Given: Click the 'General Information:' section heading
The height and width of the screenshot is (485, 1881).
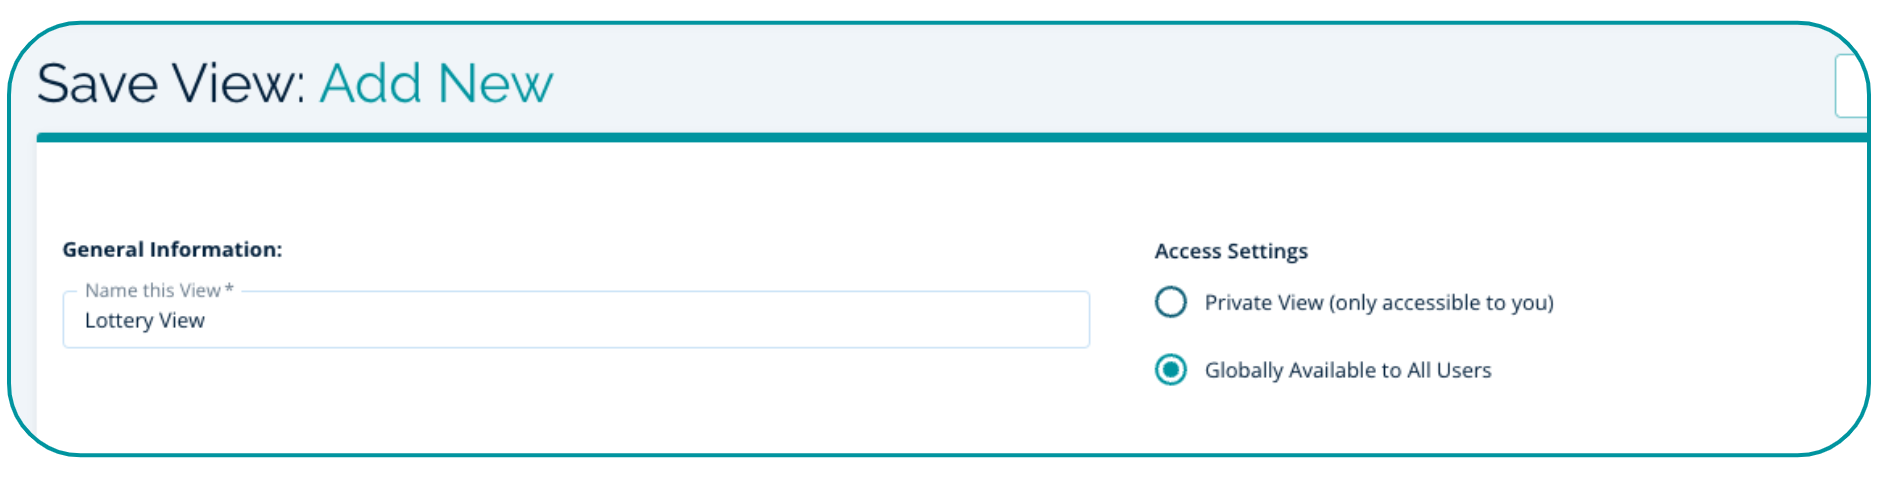Looking at the screenshot, I should click(172, 250).
